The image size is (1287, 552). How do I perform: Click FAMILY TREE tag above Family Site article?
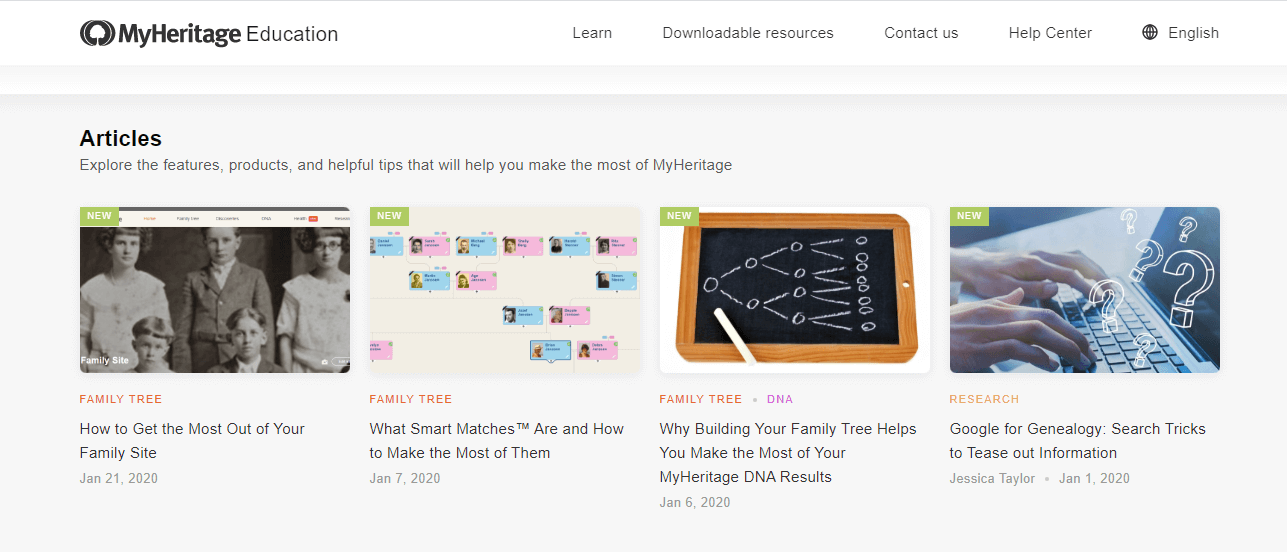121,399
